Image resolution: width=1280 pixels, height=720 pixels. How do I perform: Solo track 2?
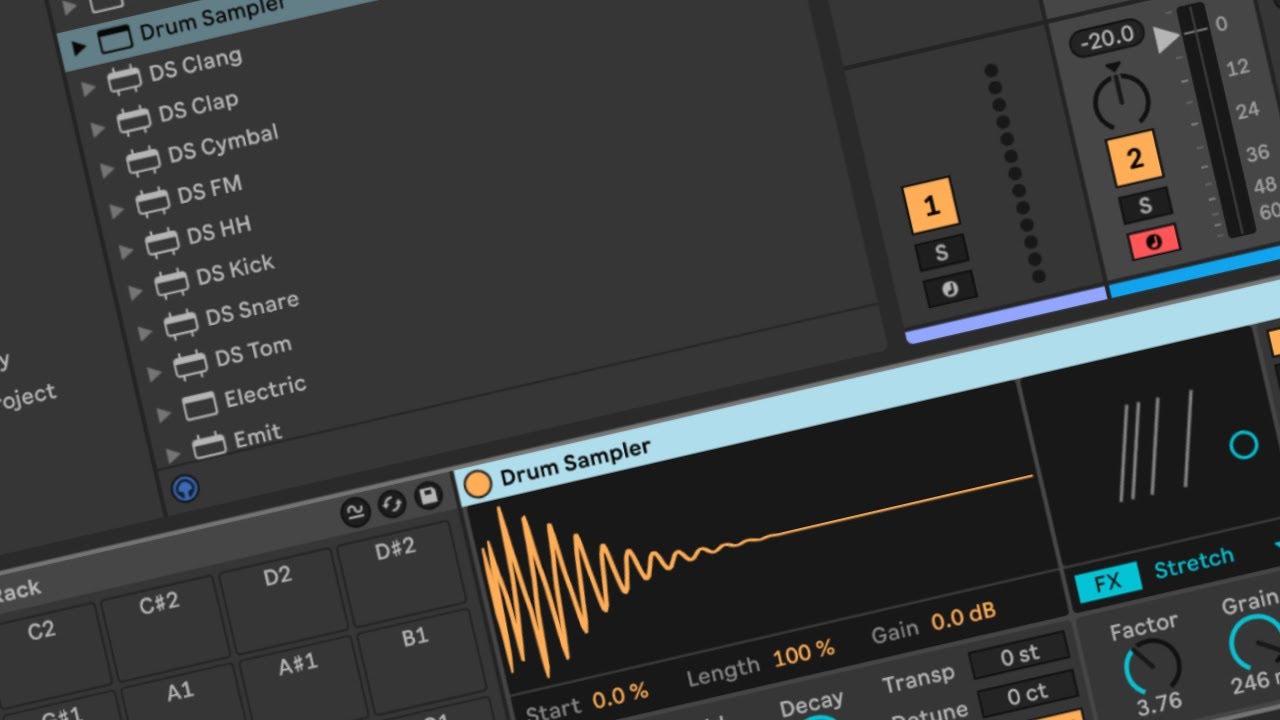tap(1145, 206)
